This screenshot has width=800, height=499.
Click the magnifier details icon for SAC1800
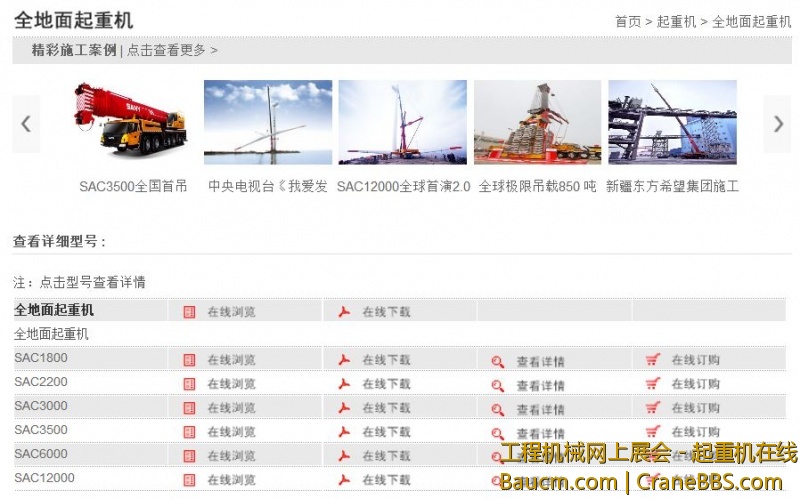pyautogui.click(x=498, y=362)
